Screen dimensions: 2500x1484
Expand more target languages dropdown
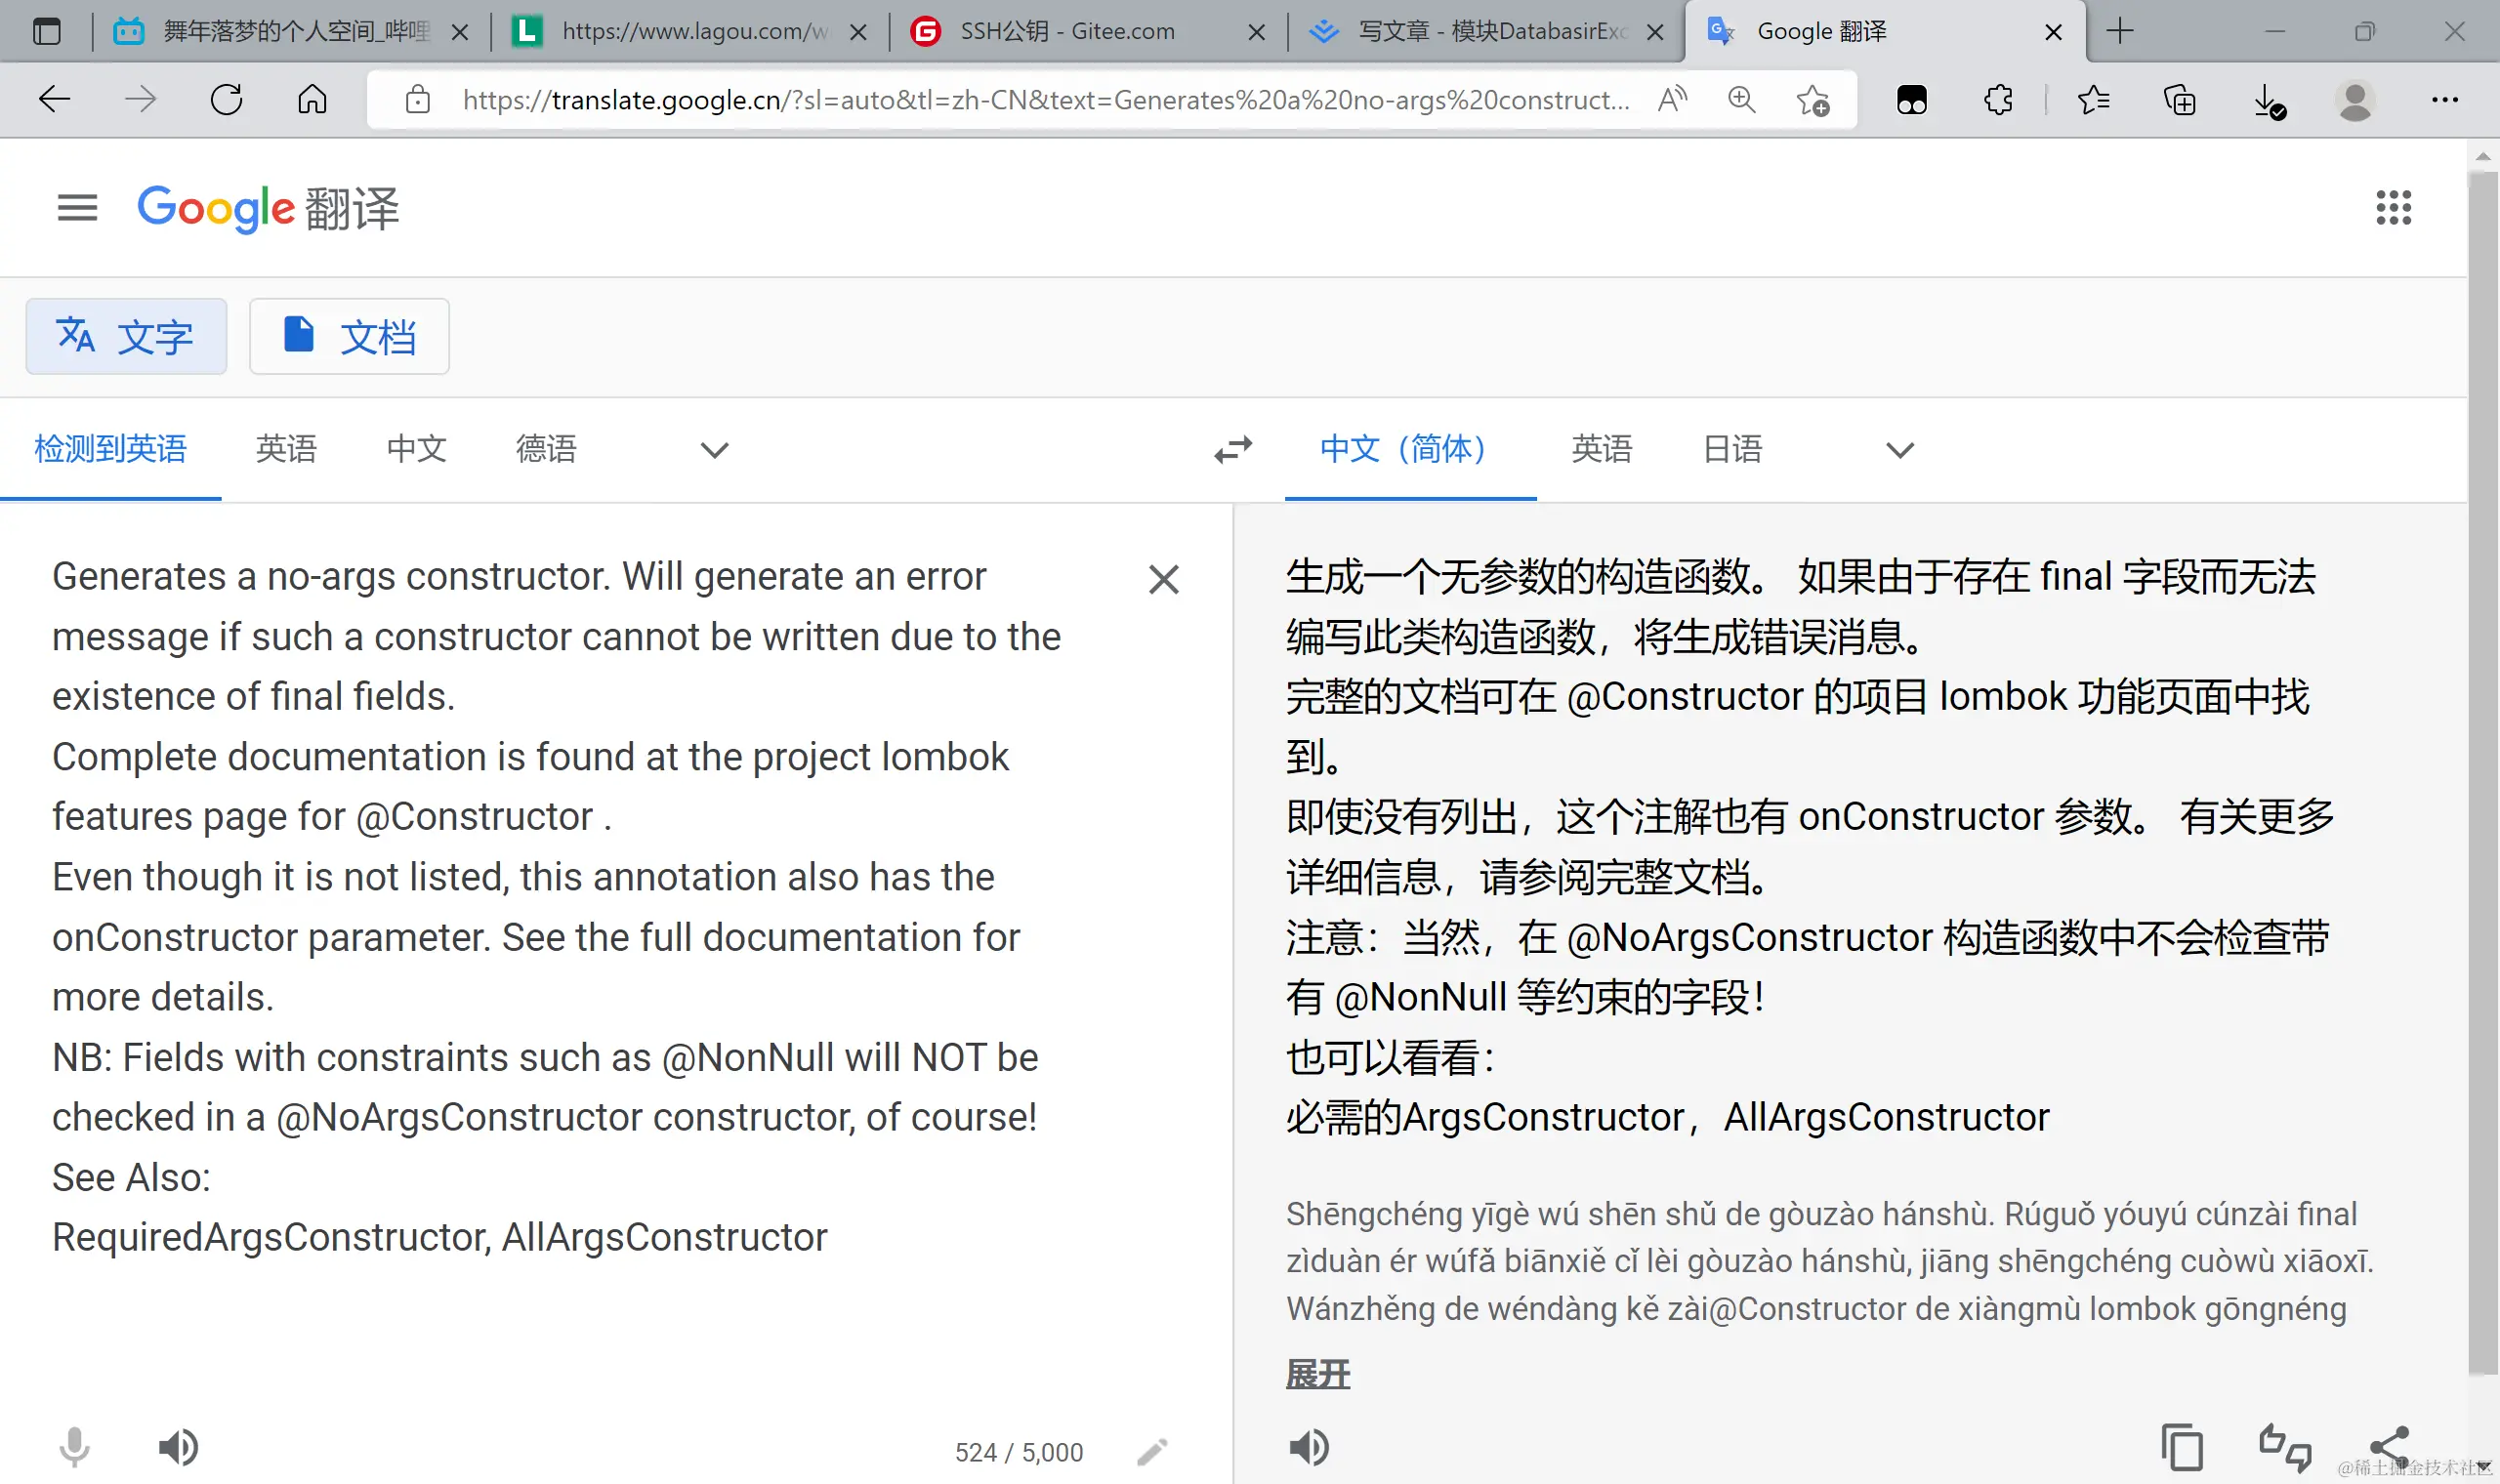tap(1899, 449)
